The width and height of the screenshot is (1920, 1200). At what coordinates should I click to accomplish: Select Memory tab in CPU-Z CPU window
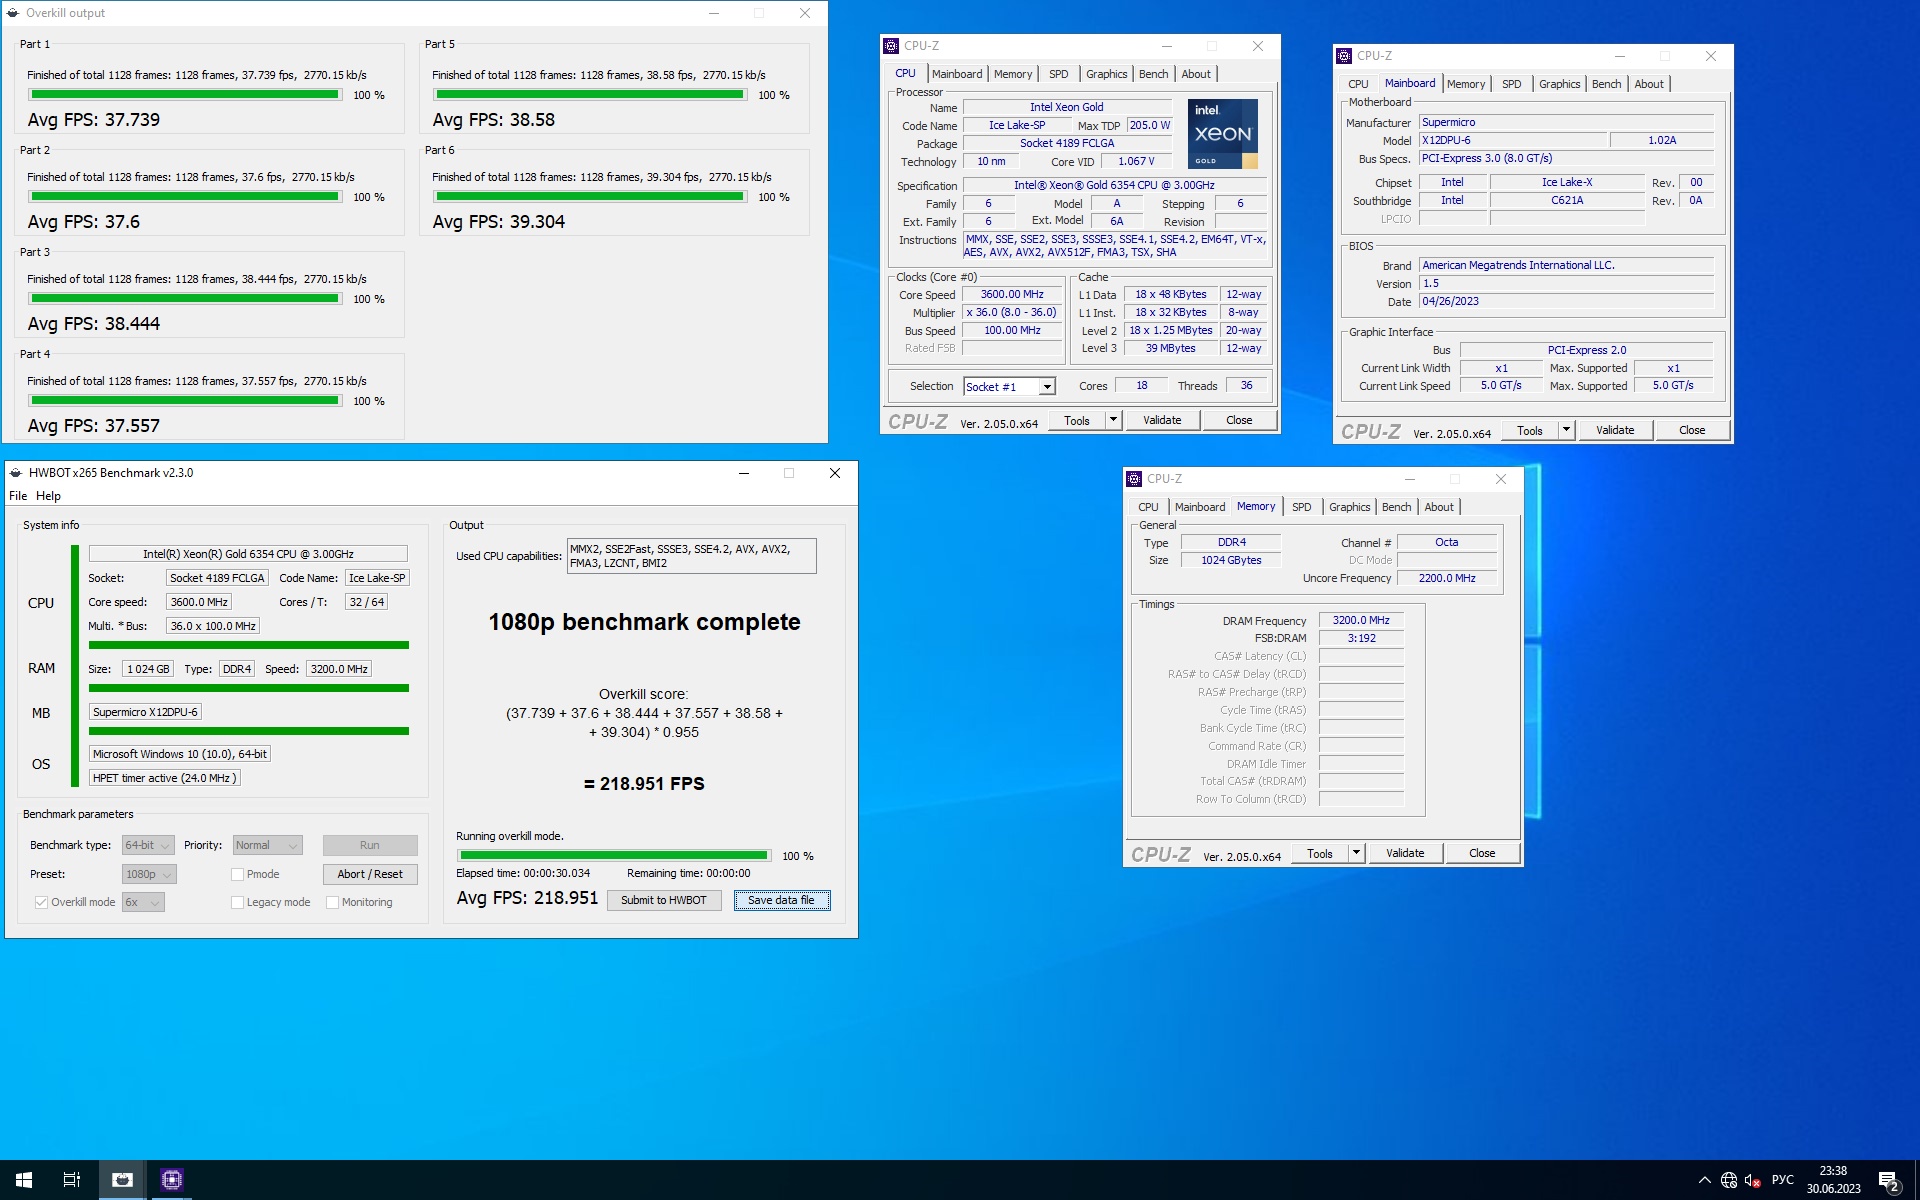[x=1012, y=74]
